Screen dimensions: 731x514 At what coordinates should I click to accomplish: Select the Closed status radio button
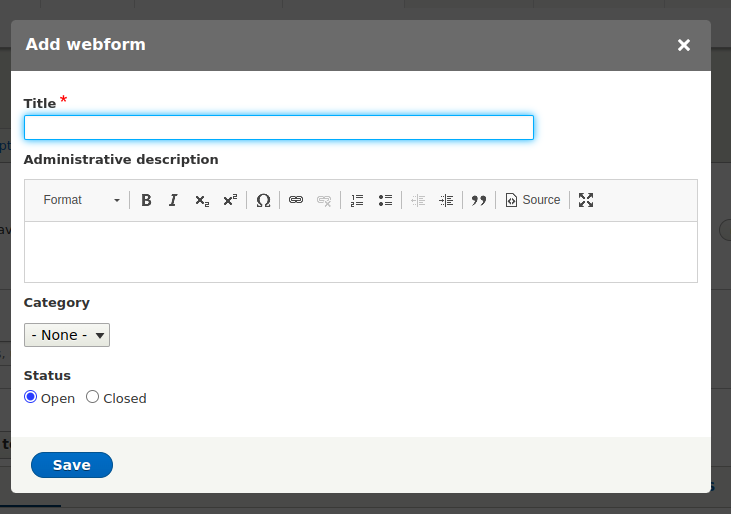[92, 397]
